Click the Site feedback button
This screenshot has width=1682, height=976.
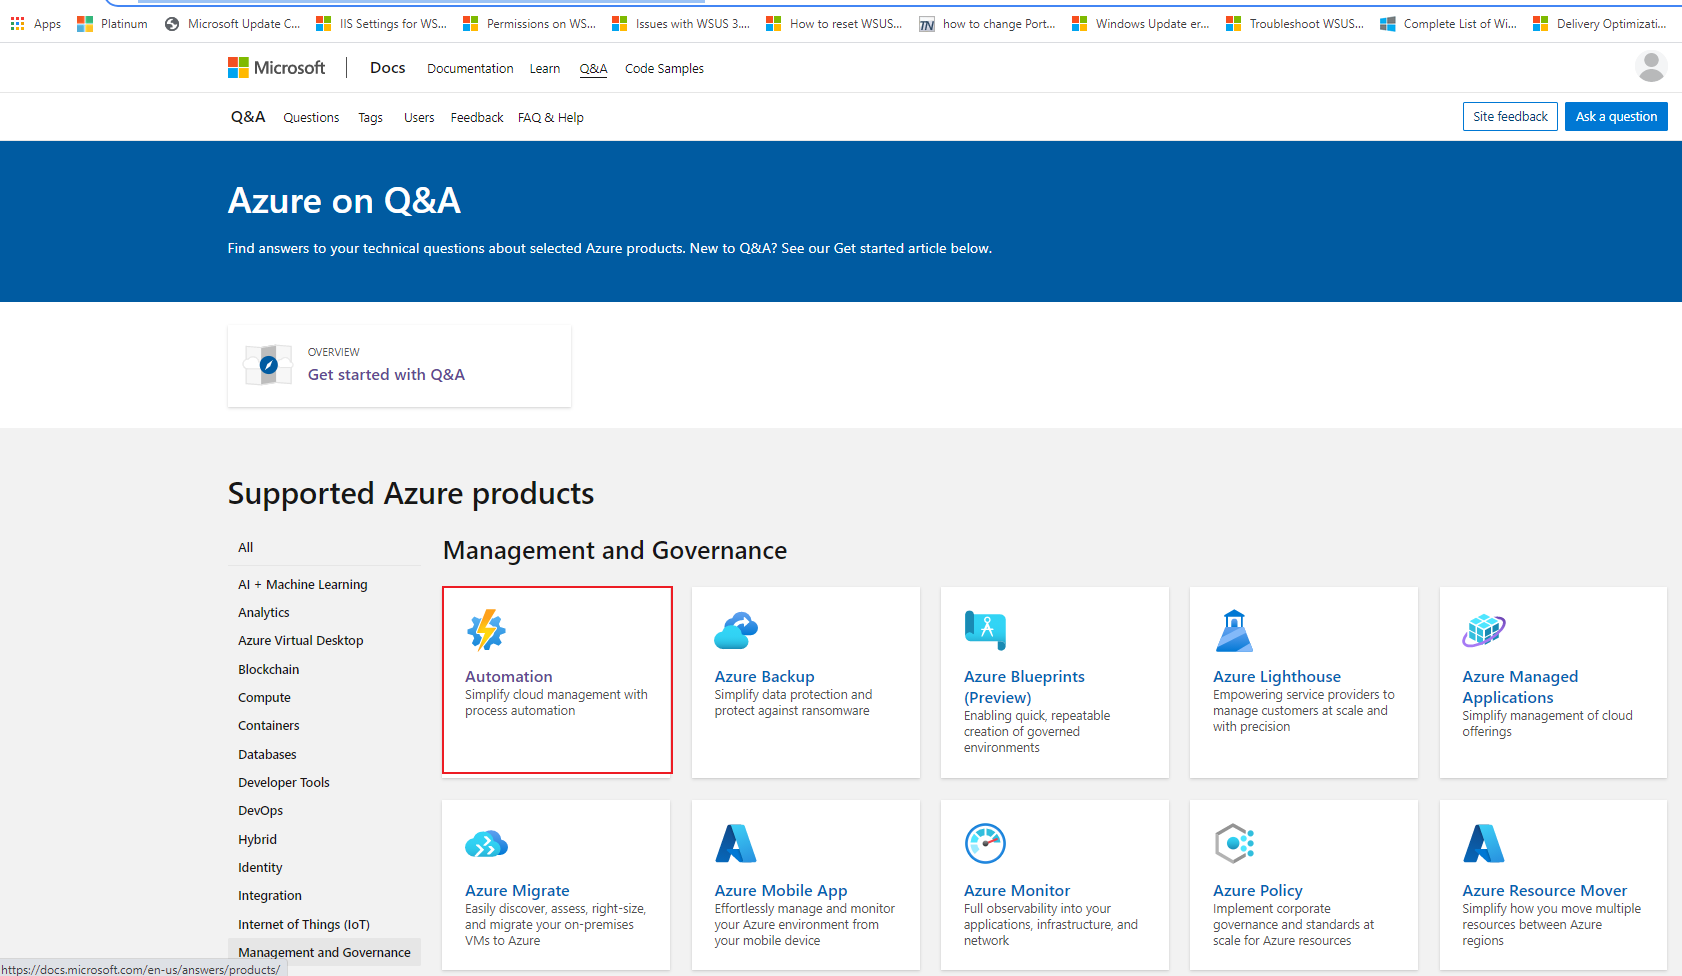[1510, 117]
